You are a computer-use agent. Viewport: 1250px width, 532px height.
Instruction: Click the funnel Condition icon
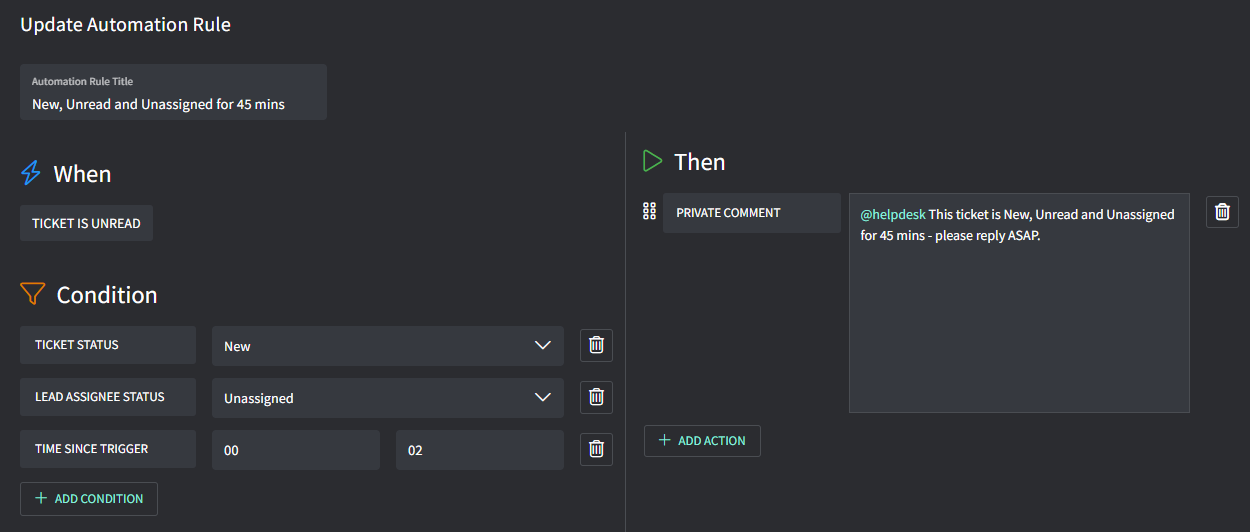point(33,294)
